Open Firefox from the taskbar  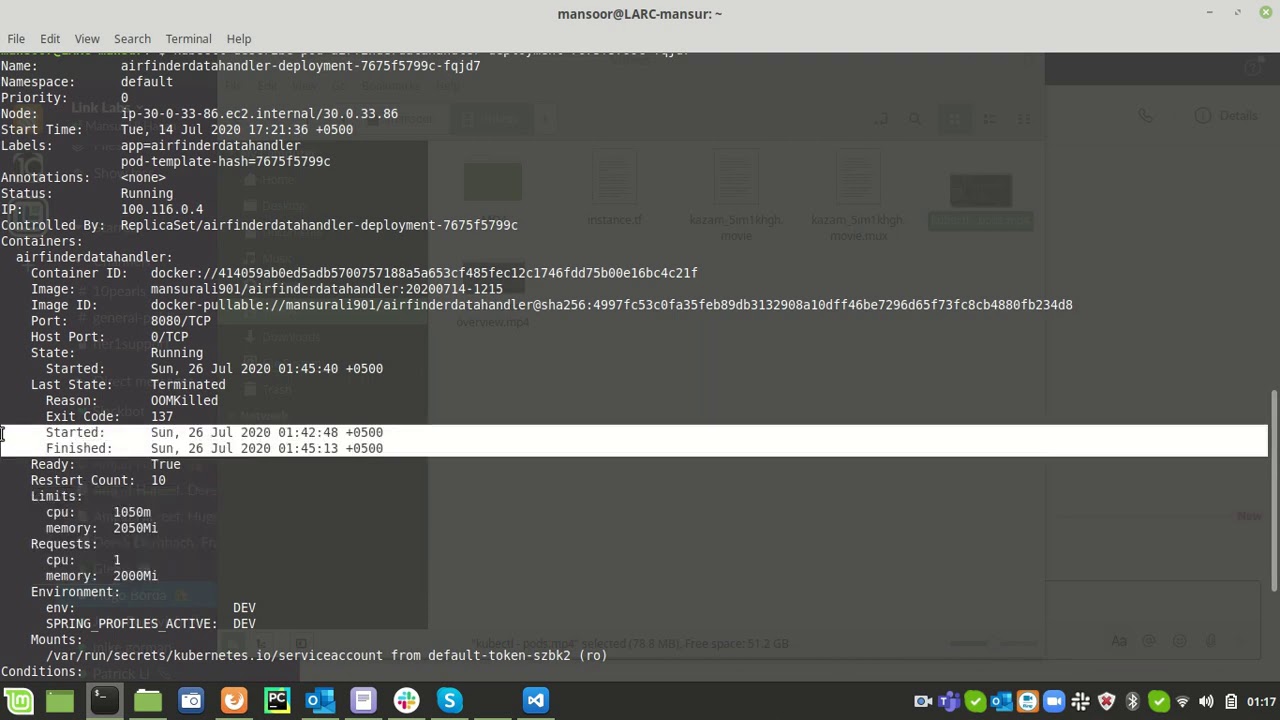tap(234, 701)
